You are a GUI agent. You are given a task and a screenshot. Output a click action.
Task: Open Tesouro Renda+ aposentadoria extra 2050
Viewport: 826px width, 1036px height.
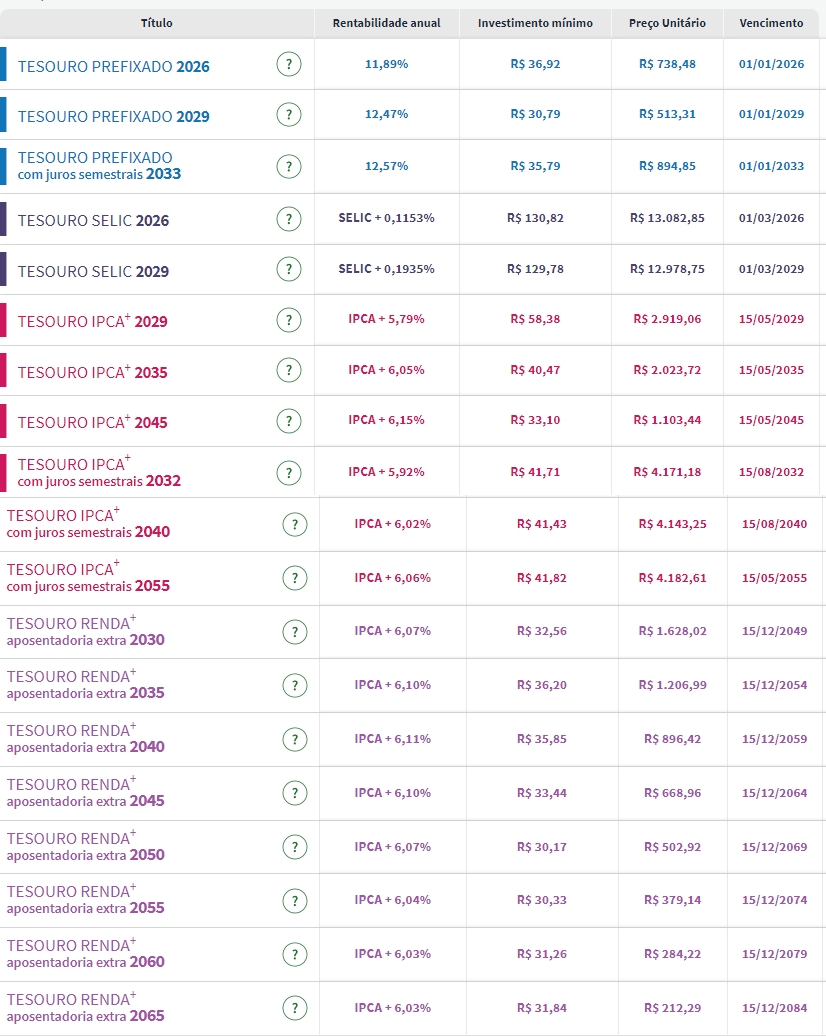click(x=85, y=847)
